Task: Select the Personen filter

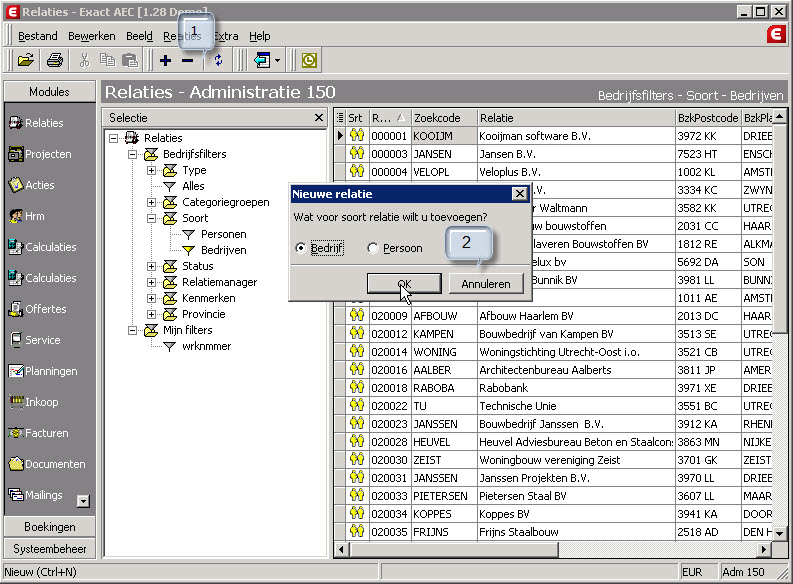Action: click(224, 234)
